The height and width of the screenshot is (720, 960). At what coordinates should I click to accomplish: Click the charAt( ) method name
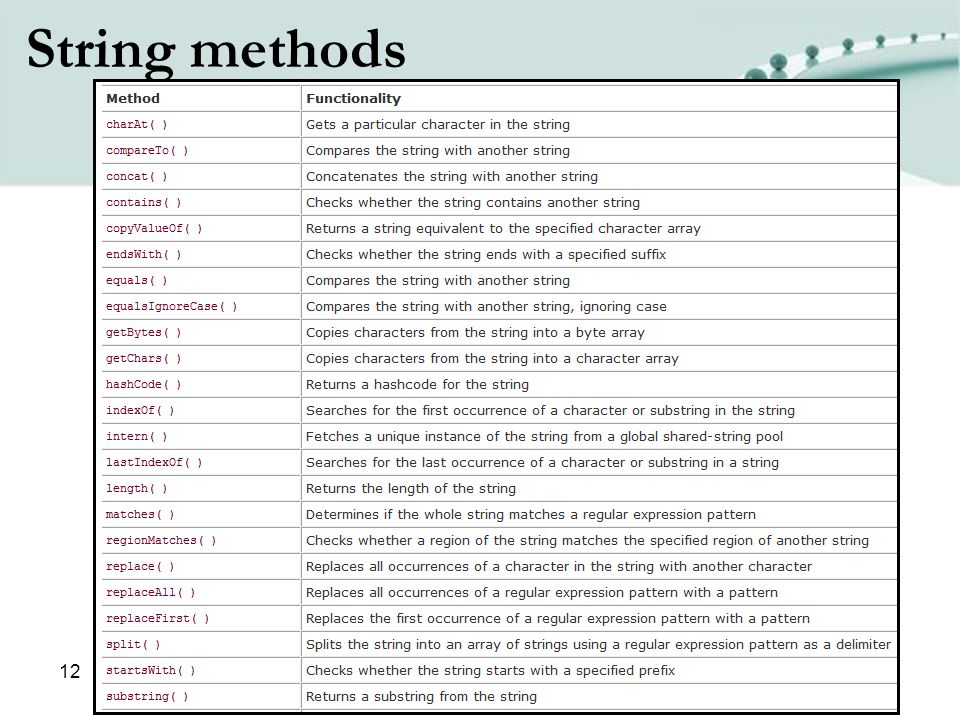[137, 124]
